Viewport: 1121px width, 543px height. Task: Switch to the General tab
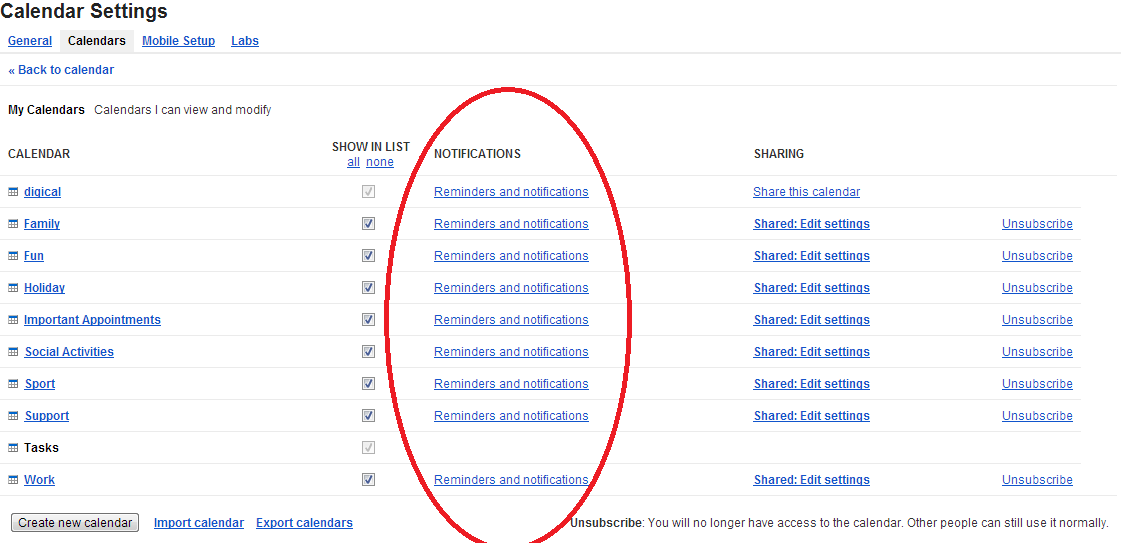click(x=30, y=41)
